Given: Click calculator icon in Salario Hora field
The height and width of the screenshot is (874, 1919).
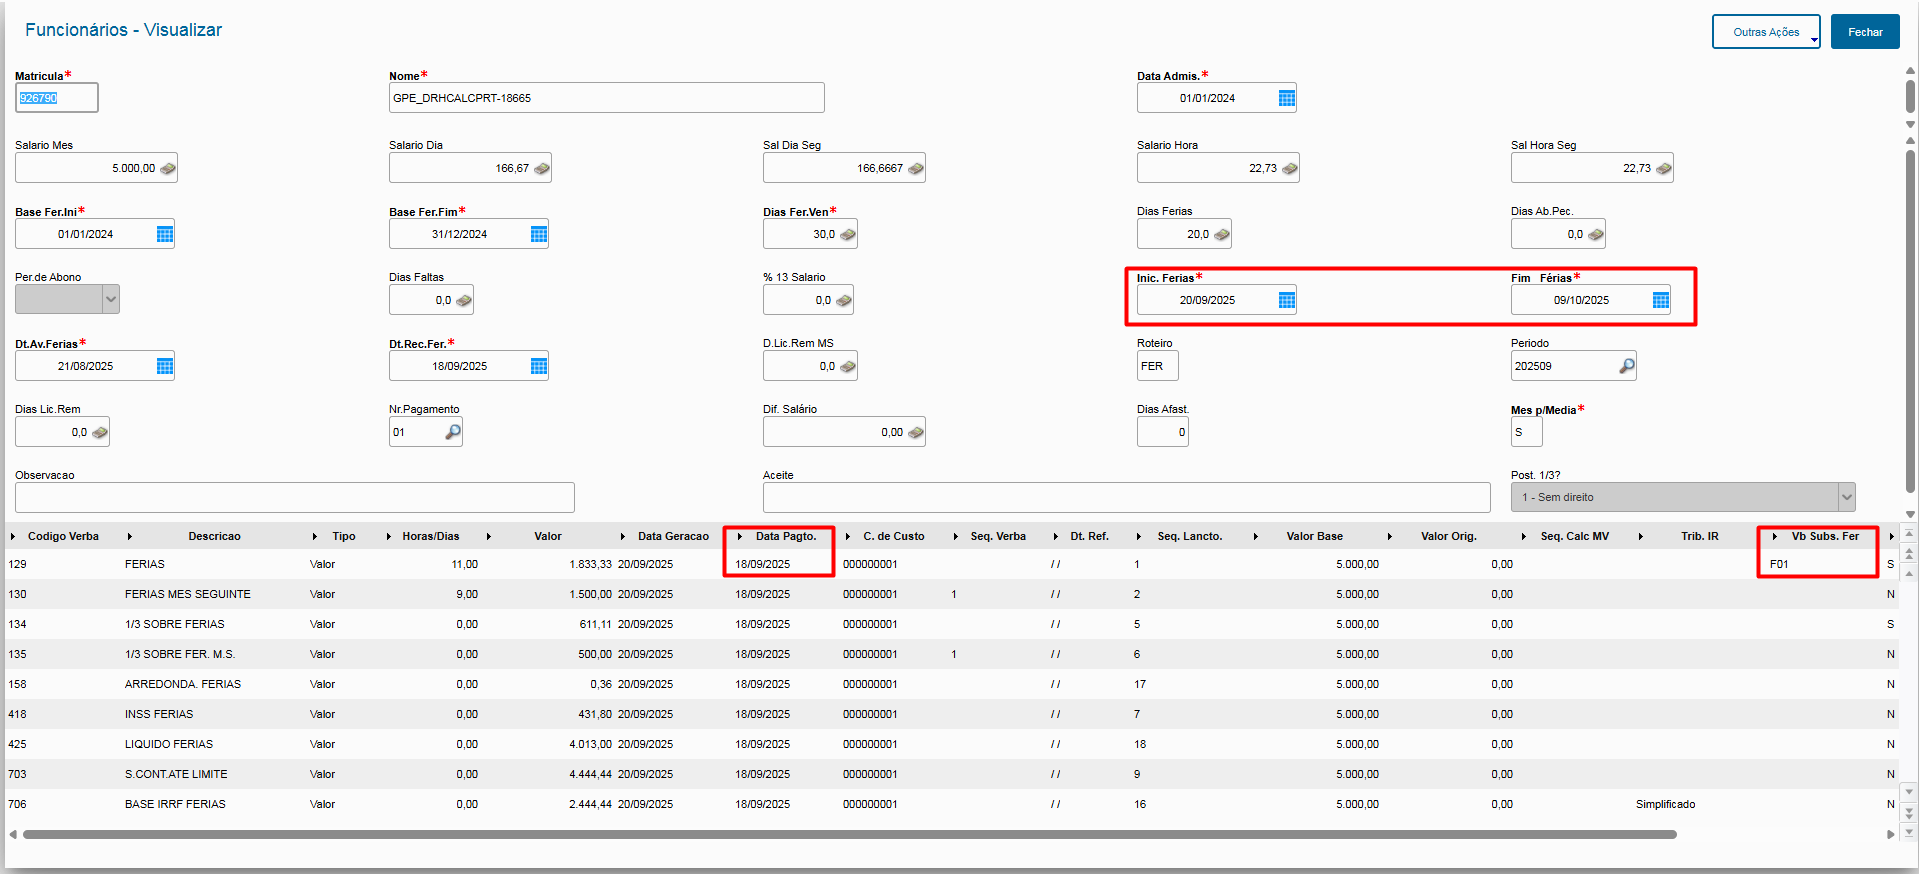Looking at the screenshot, I should [1290, 168].
